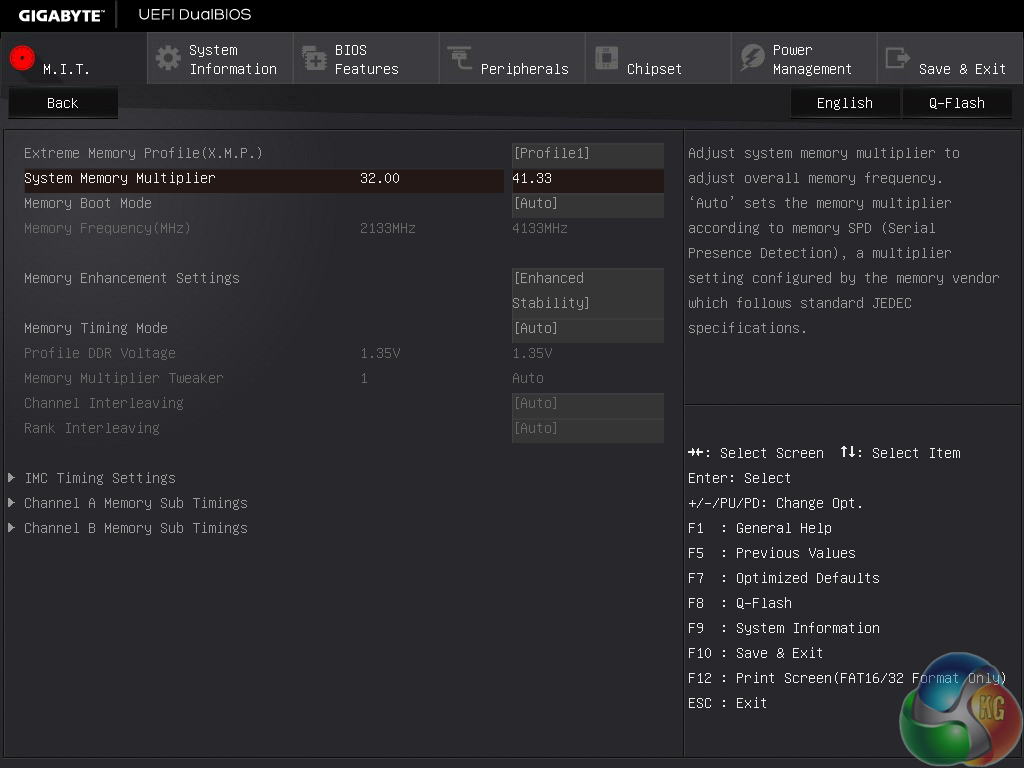Click the red M.I.T. icon
This screenshot has height=768, width=1024.
tap(22, 58)
